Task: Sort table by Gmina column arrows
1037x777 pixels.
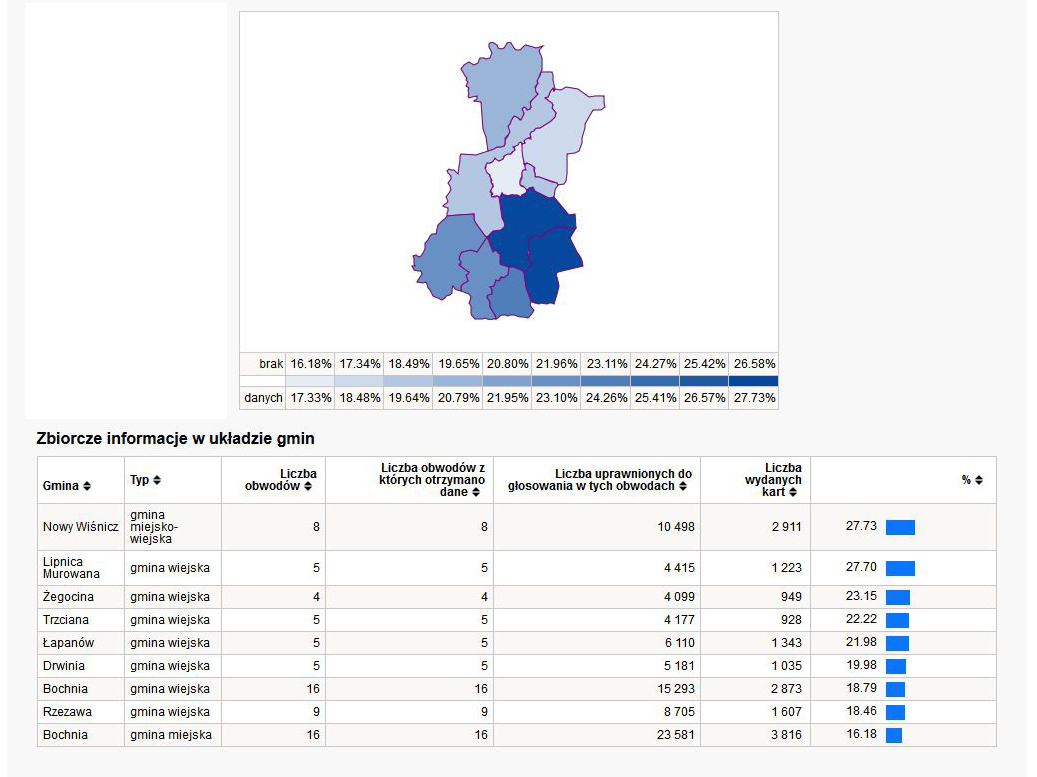Action: [87, 486]
